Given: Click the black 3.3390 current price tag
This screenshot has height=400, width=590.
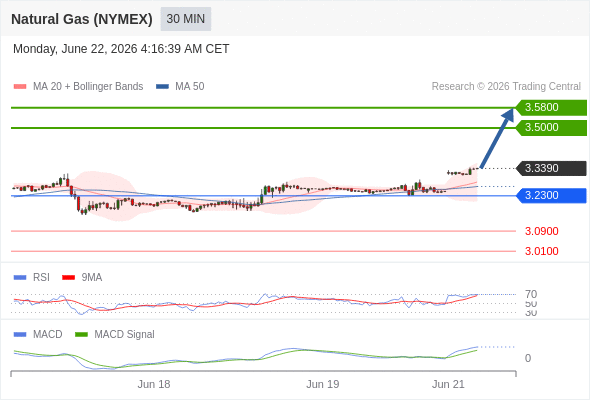Looking at the screenshot, I should 551,168.
